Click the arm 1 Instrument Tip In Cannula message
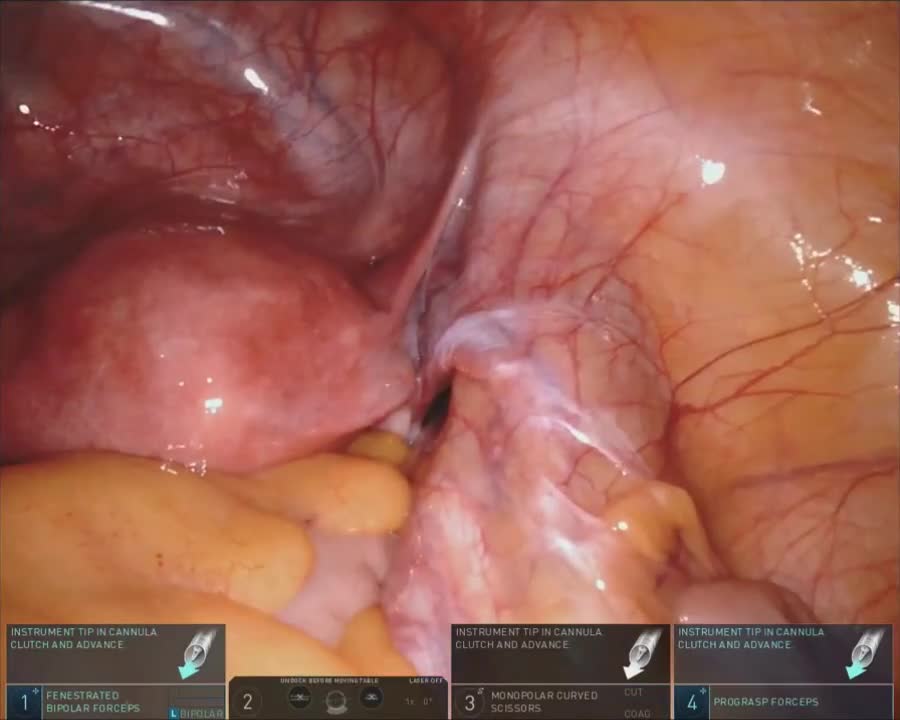Image resolution: width=900 pixels, height=720 pixels. click(84, 638)
